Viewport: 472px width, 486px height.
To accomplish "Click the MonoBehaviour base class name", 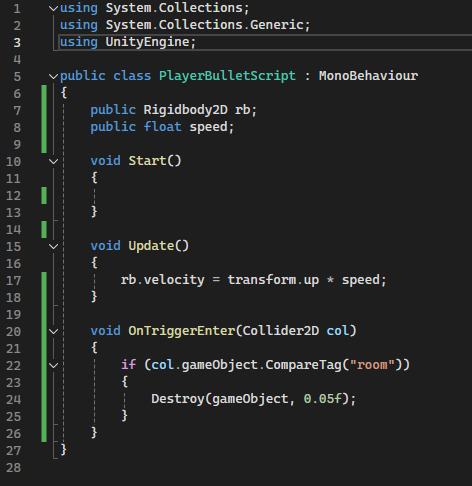I will pos(368,76).
